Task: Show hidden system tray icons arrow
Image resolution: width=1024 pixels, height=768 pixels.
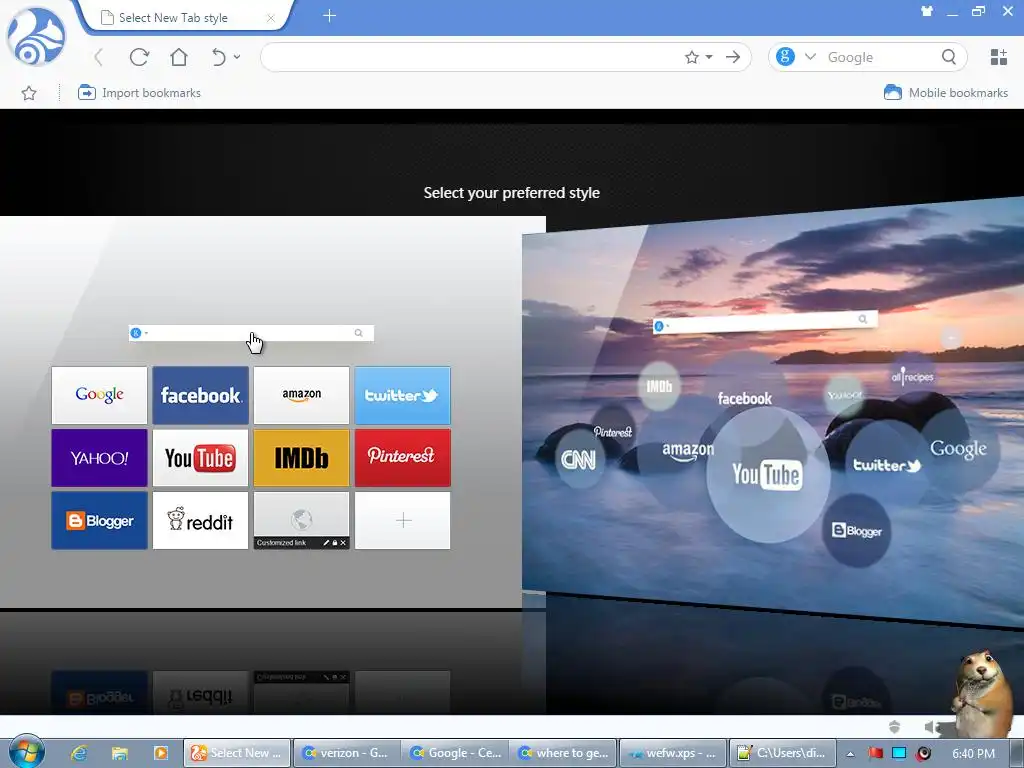Action: [850, 754]
